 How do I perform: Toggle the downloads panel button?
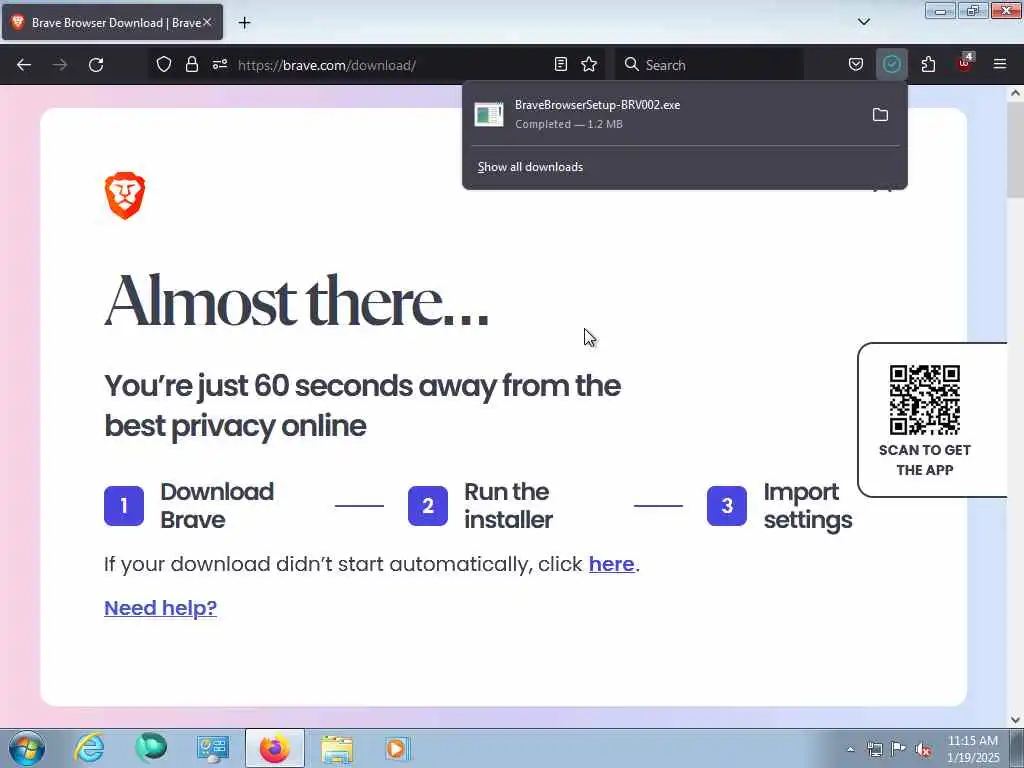pos(891,64)
